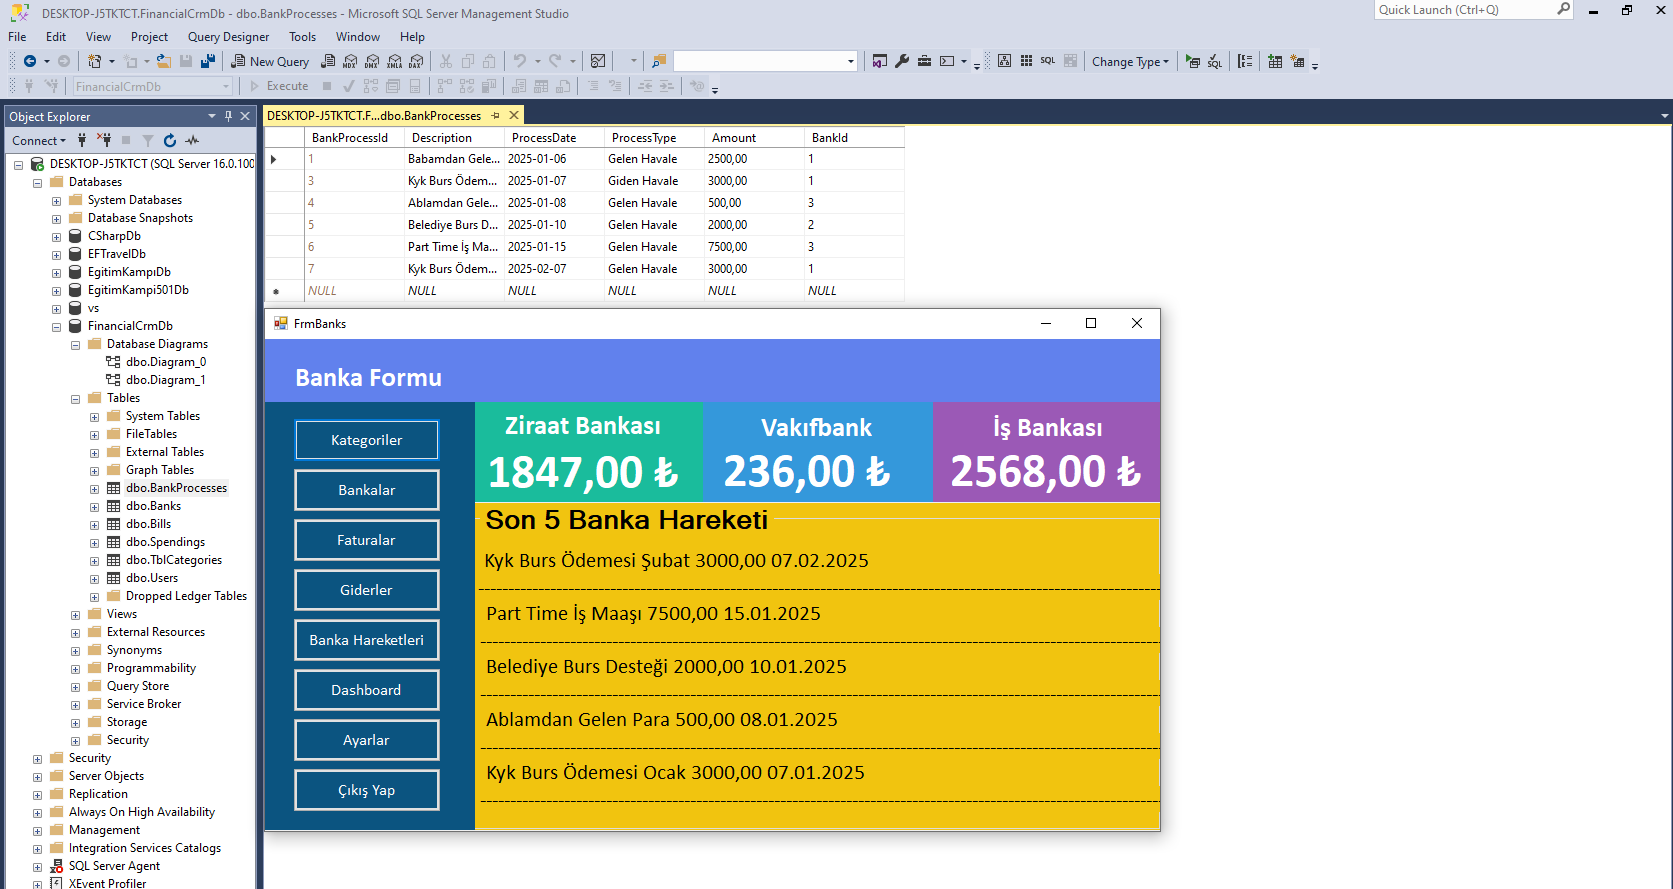
Task: Click the Add Table icon
Action: coord(1275,61)
